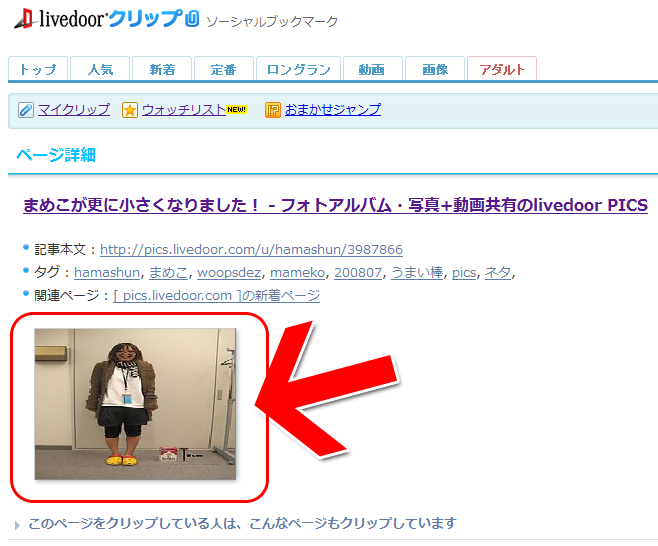Open the pics.livedoor.com の新着ページ link
This screenshot has width=658, height=546.
pos(217,295)
